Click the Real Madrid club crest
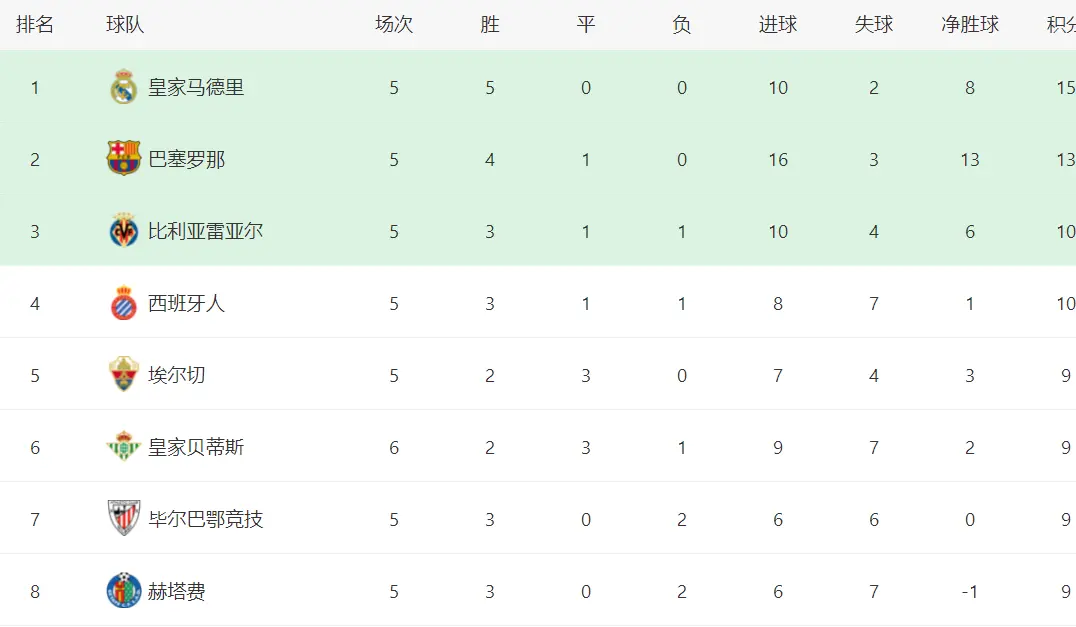 [x=124, y=88]
